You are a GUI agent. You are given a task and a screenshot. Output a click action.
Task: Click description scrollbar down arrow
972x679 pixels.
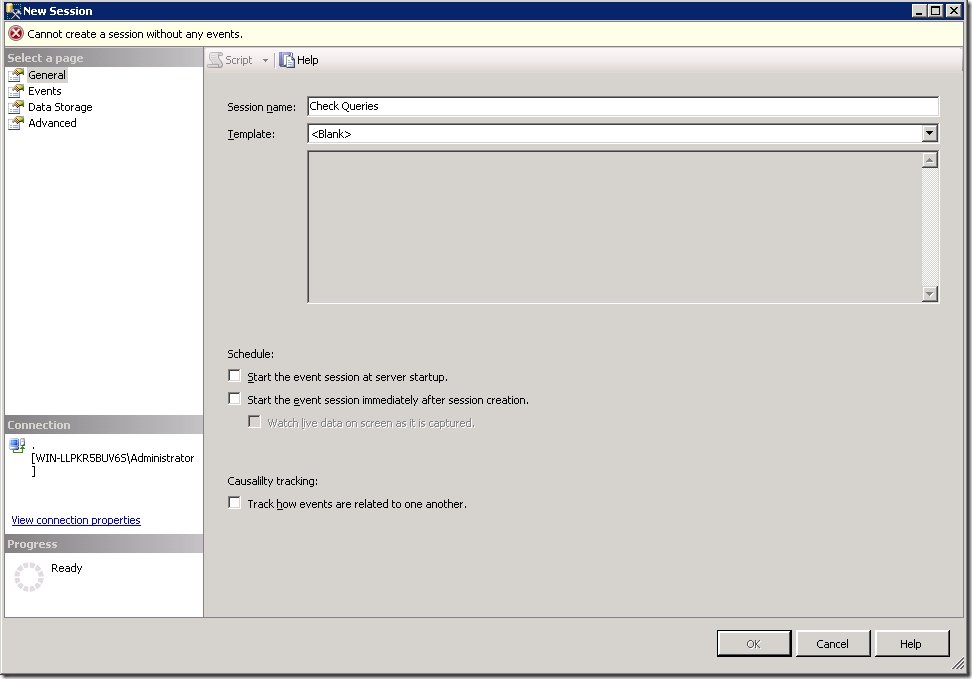pos(929,294)
